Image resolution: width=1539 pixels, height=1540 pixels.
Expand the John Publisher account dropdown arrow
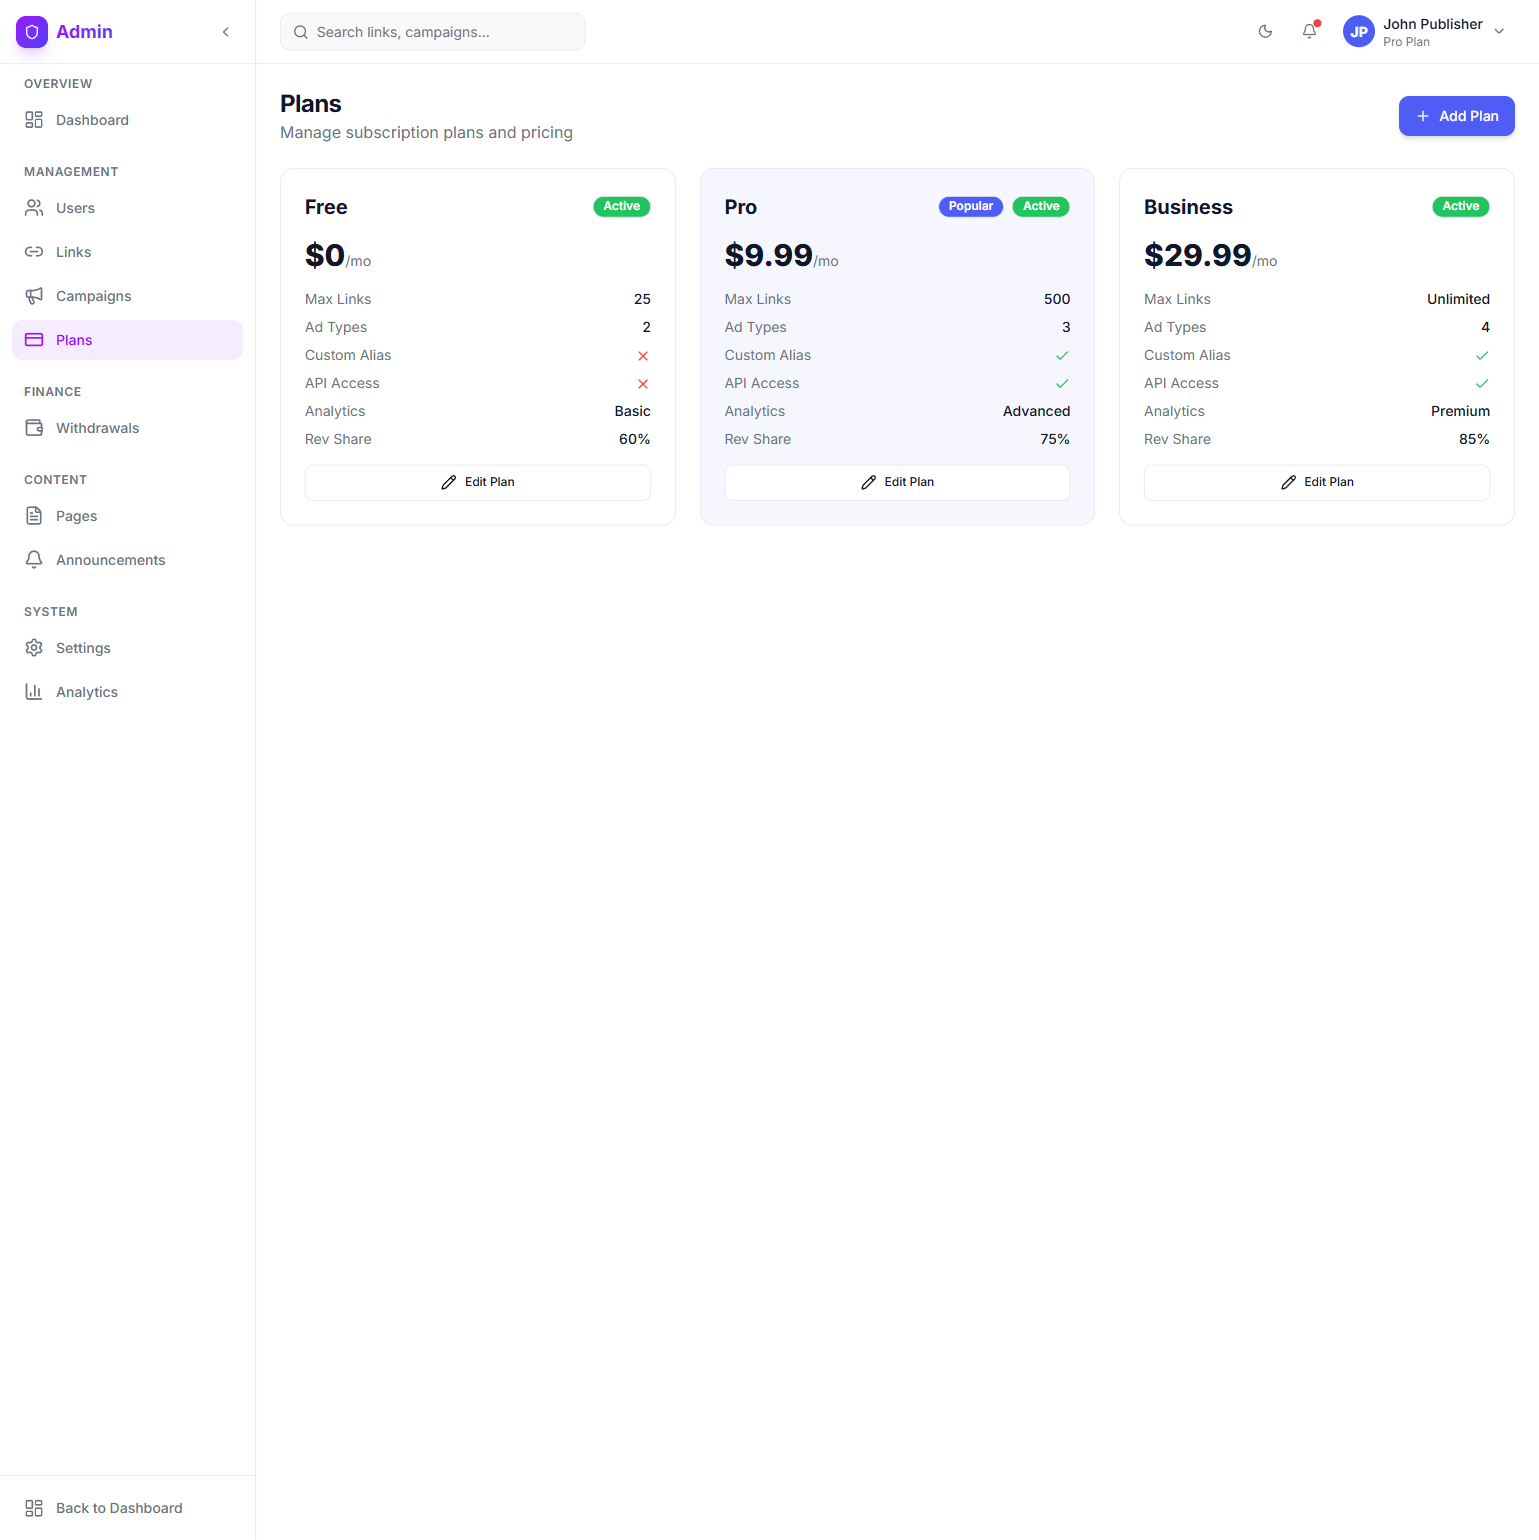click(x=1499, y=32)
